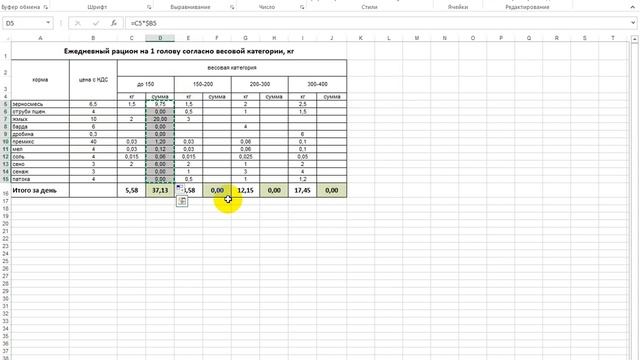Select total cell 5,58 in column C
The width and height of the screenshot is (640, 360).
(x=131, y=190)
